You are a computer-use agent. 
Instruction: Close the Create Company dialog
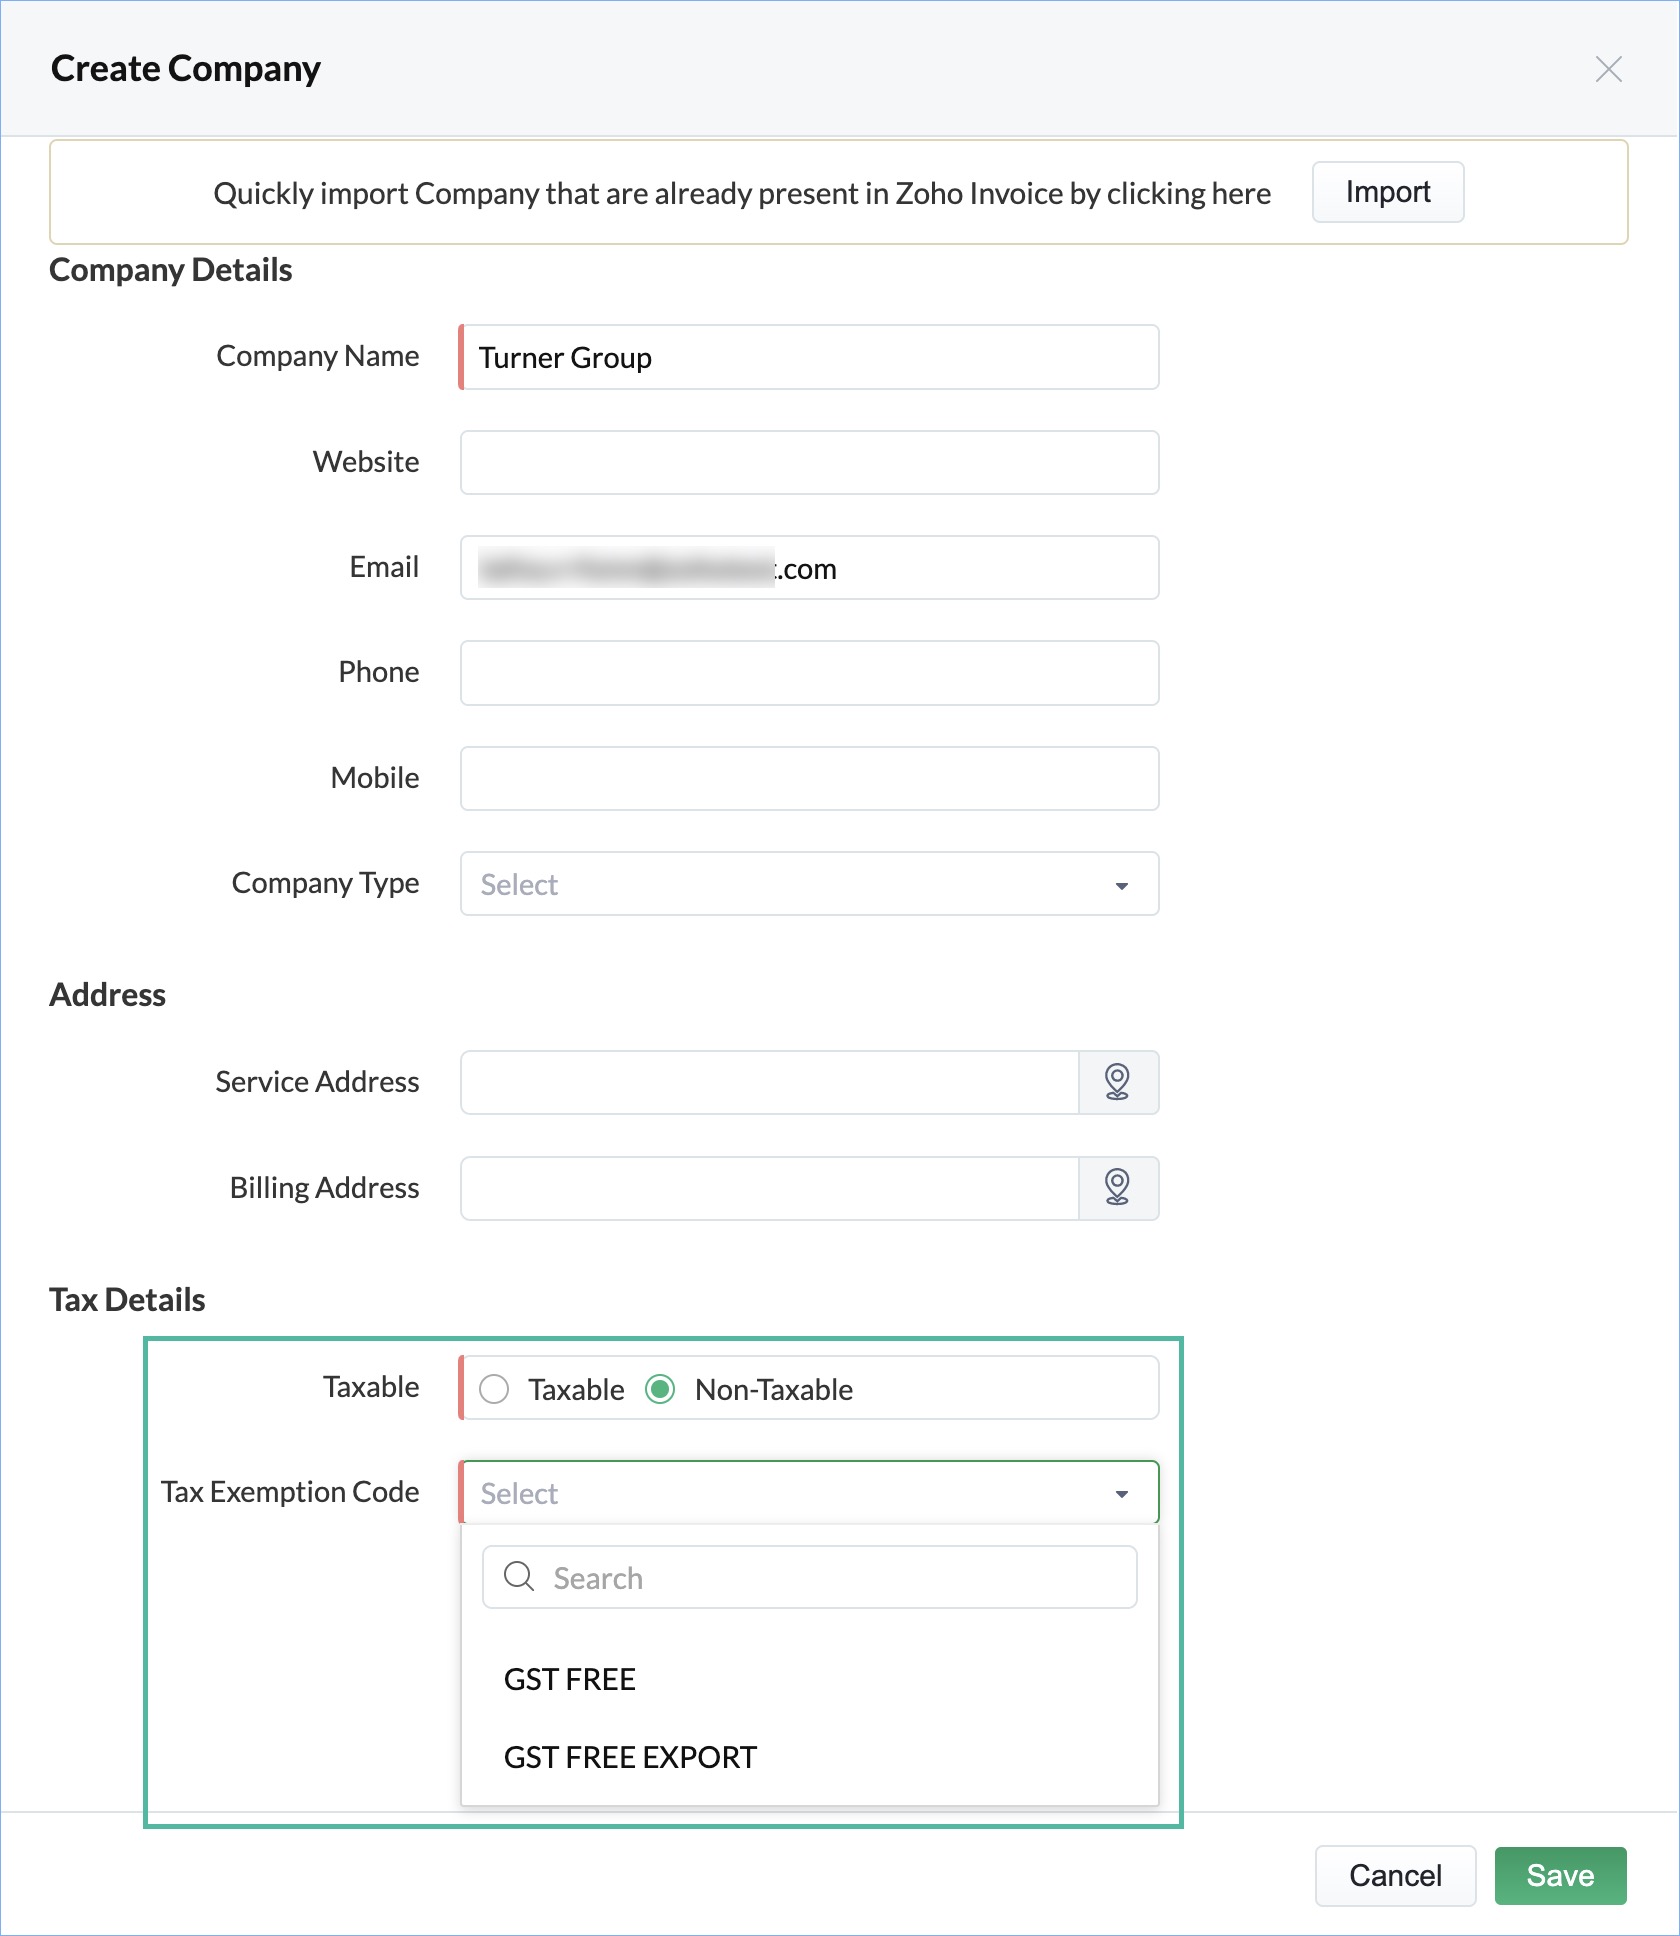(1608, 69)
